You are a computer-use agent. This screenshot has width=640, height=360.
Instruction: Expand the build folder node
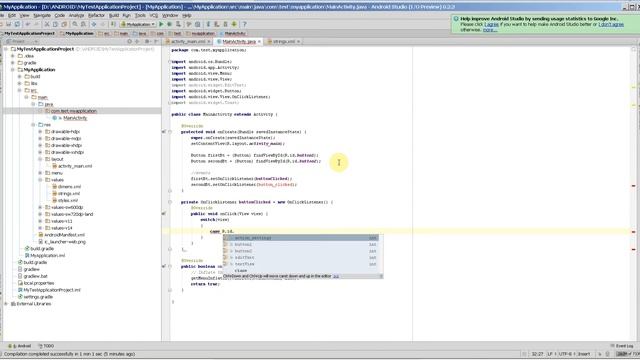coord(19,76)
